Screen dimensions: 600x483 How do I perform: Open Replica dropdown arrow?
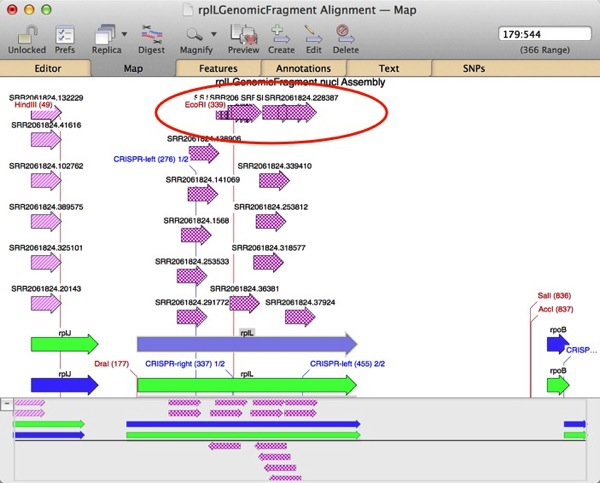tap(124, 34)
